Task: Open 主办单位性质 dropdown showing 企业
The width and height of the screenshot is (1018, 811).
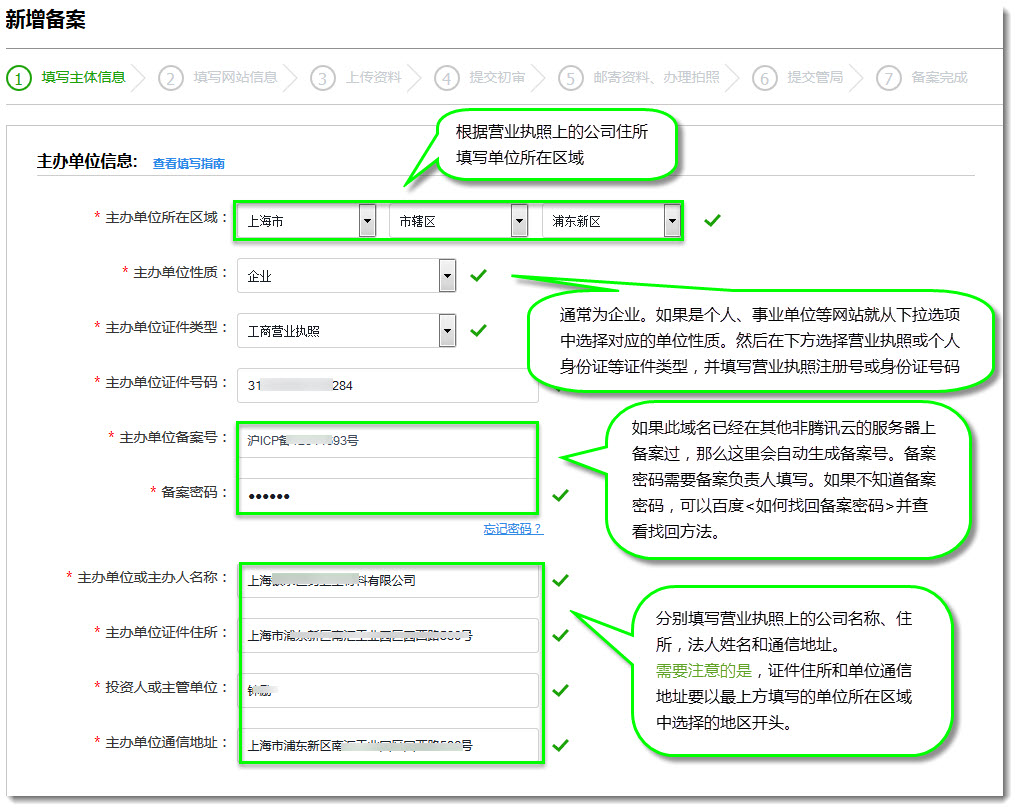Action: (x=447, y=276)
